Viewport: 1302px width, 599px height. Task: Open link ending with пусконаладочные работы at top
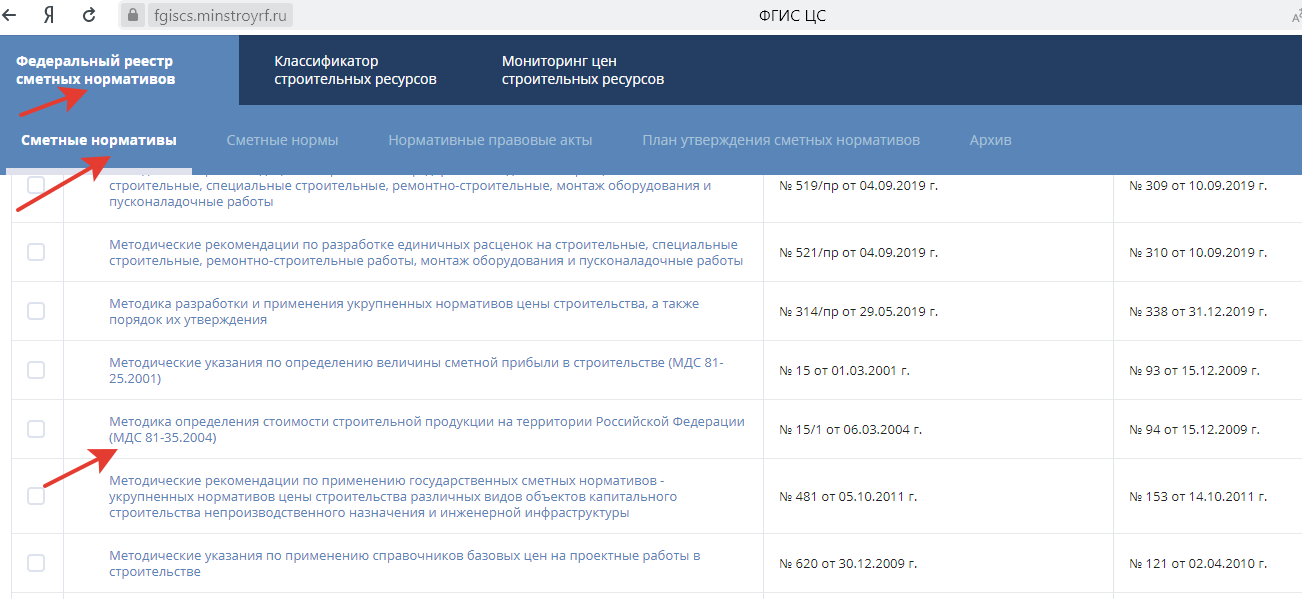coord(410,193)
